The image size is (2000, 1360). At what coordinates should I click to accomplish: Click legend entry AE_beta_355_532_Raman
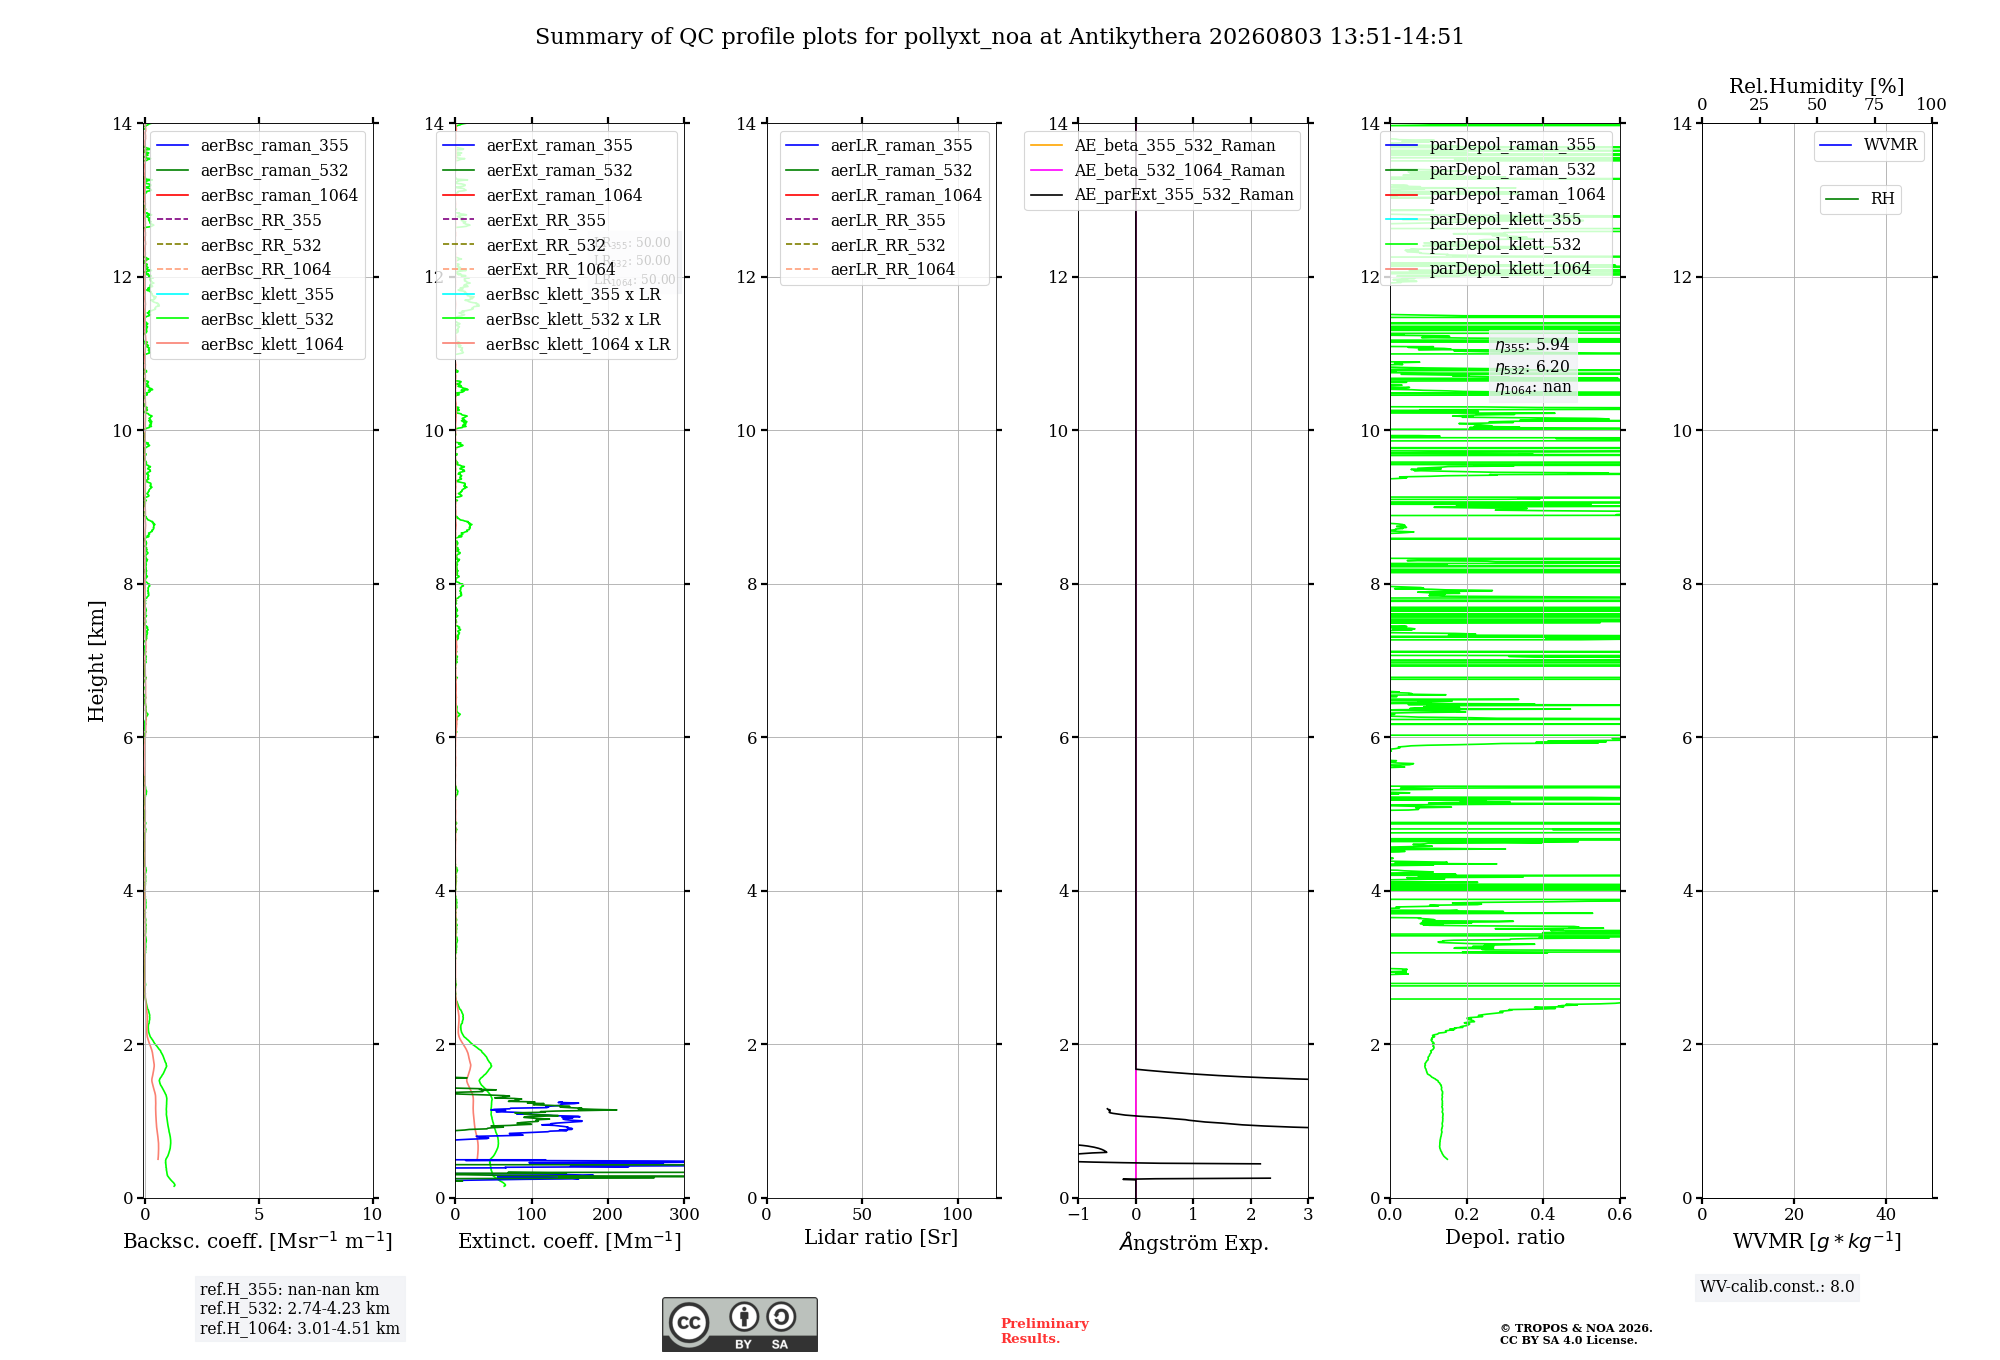(x=1153, y=146)
